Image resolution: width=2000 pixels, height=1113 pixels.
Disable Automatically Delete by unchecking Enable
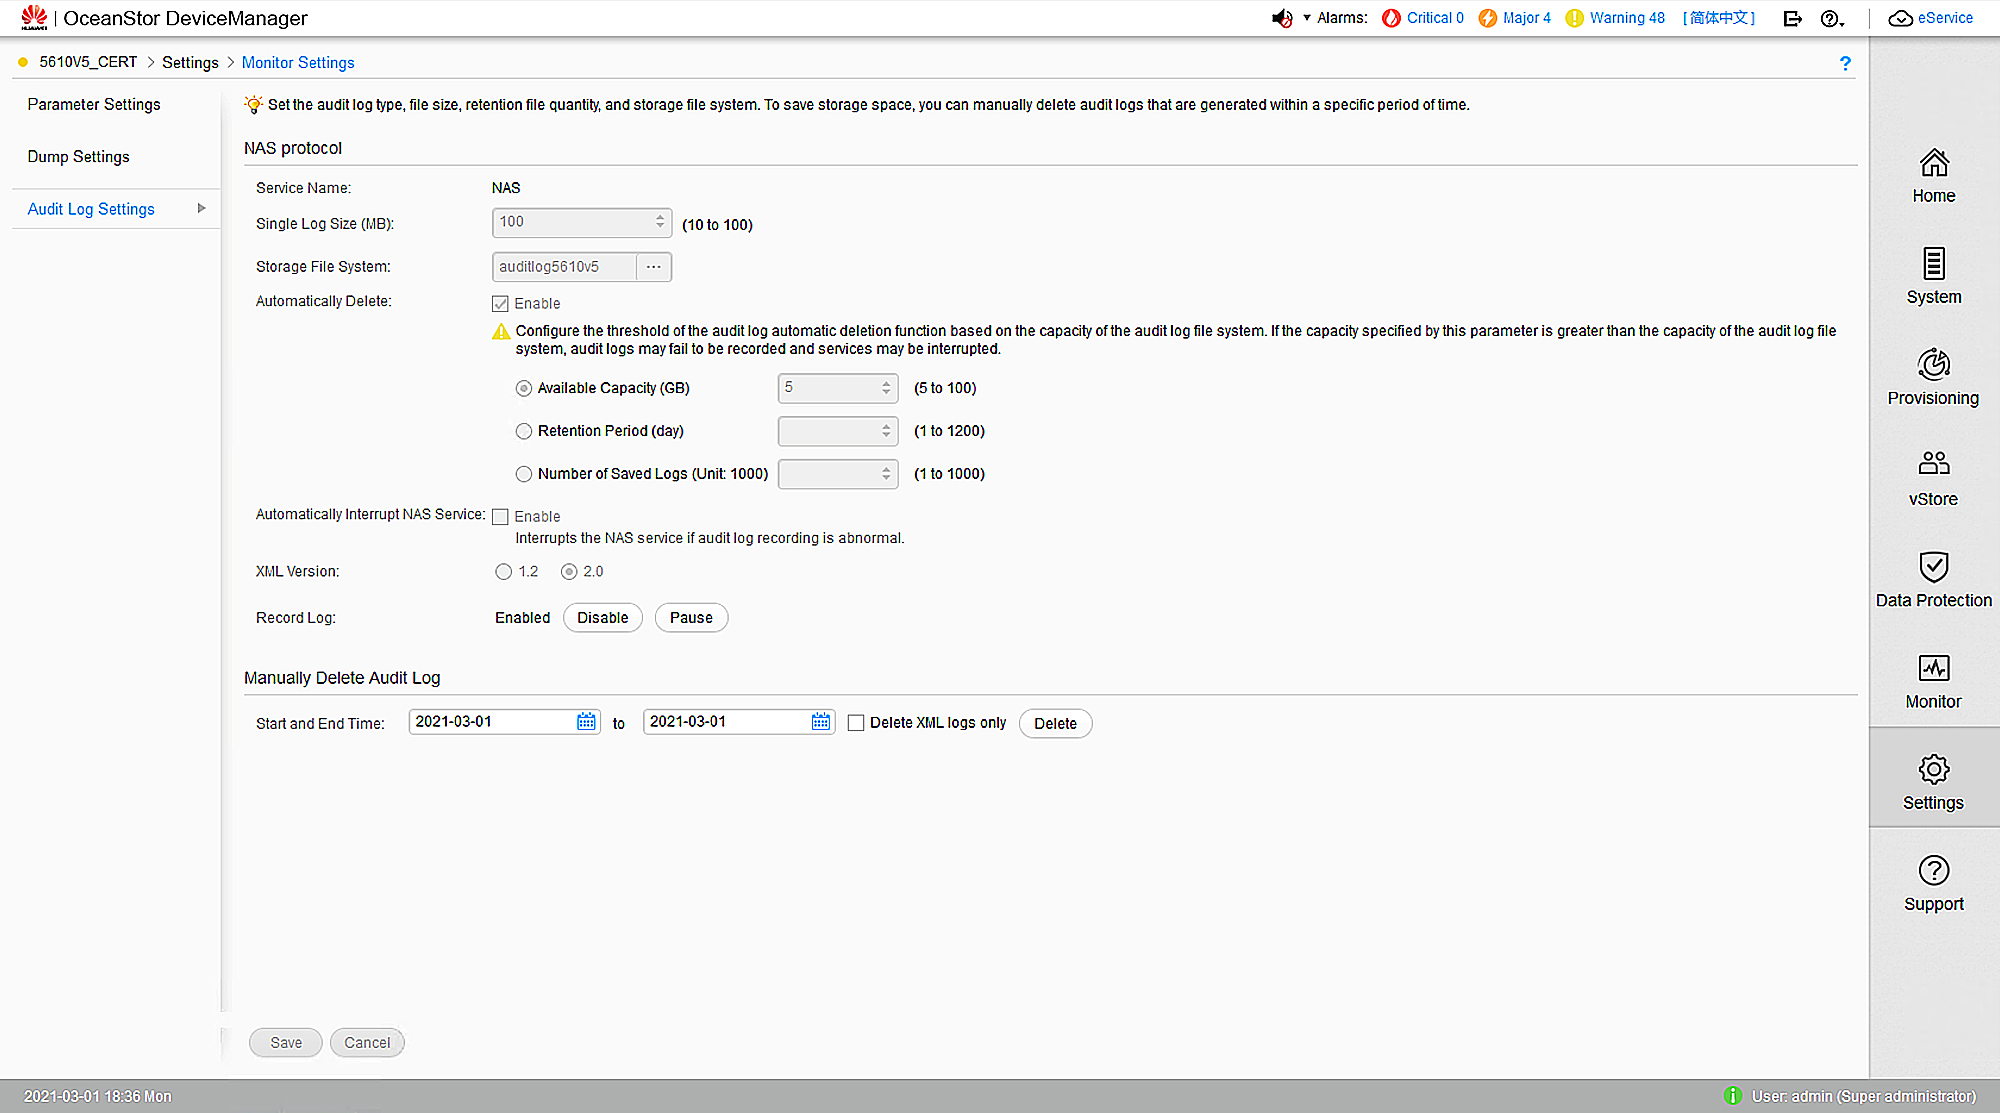[x=500, y=303]
